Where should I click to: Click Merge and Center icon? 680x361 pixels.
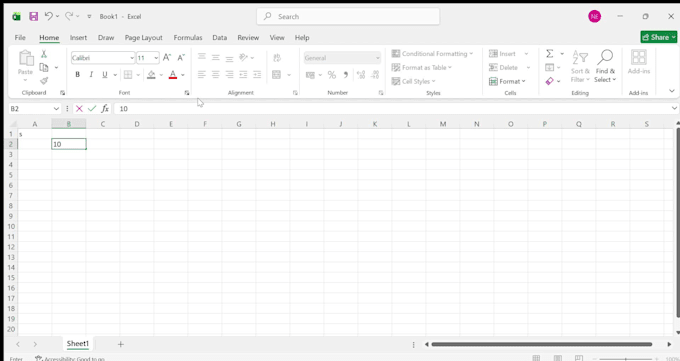277,75
